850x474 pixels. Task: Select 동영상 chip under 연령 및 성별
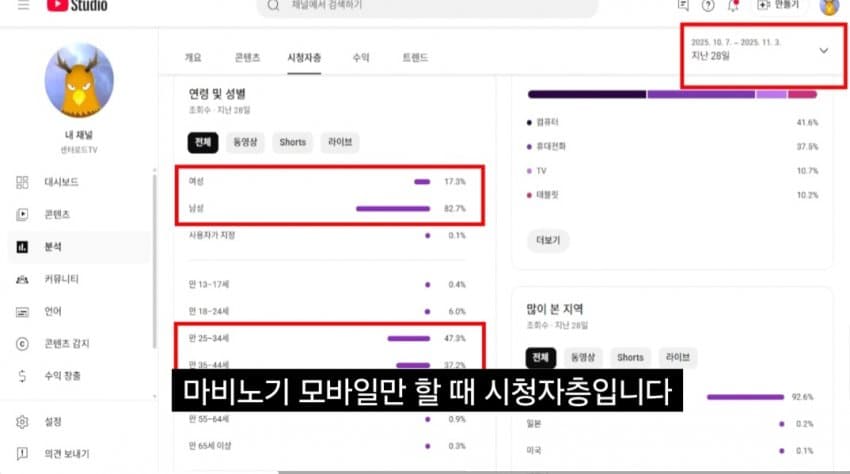245,142
